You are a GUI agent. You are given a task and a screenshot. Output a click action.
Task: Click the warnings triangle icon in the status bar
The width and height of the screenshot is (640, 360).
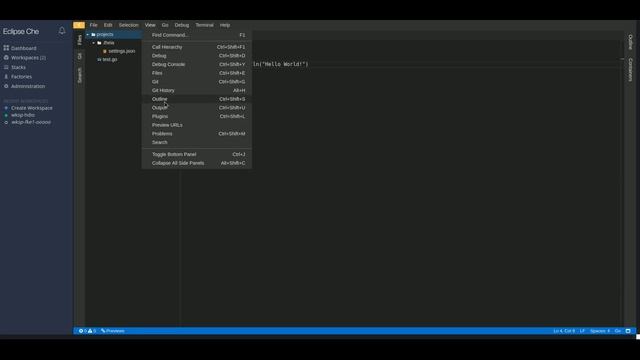coord(90,331)
